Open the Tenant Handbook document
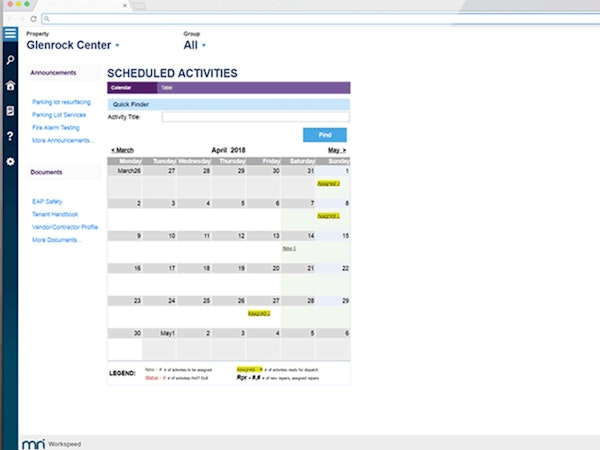The height and width of the screenshot is (450, 600). (55, 214)
